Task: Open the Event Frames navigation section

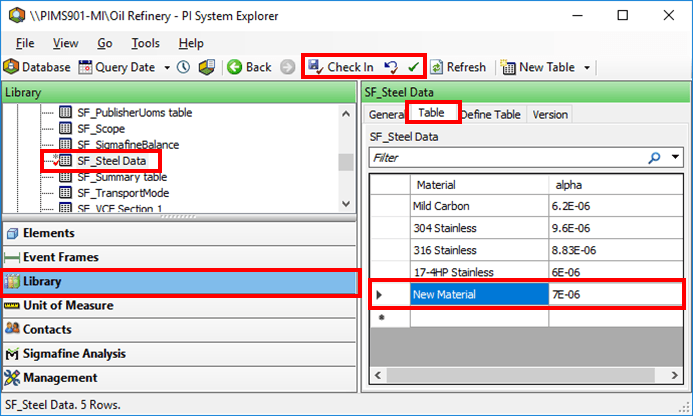Action: click(179, 257)
